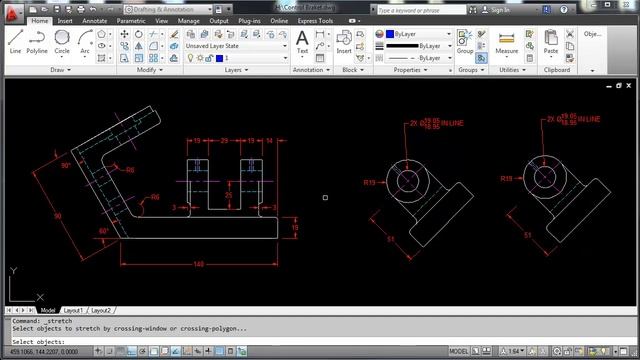This screenshot has height=360, width=640.
Task: Click the Insert block tool
Action: (344, 41)
